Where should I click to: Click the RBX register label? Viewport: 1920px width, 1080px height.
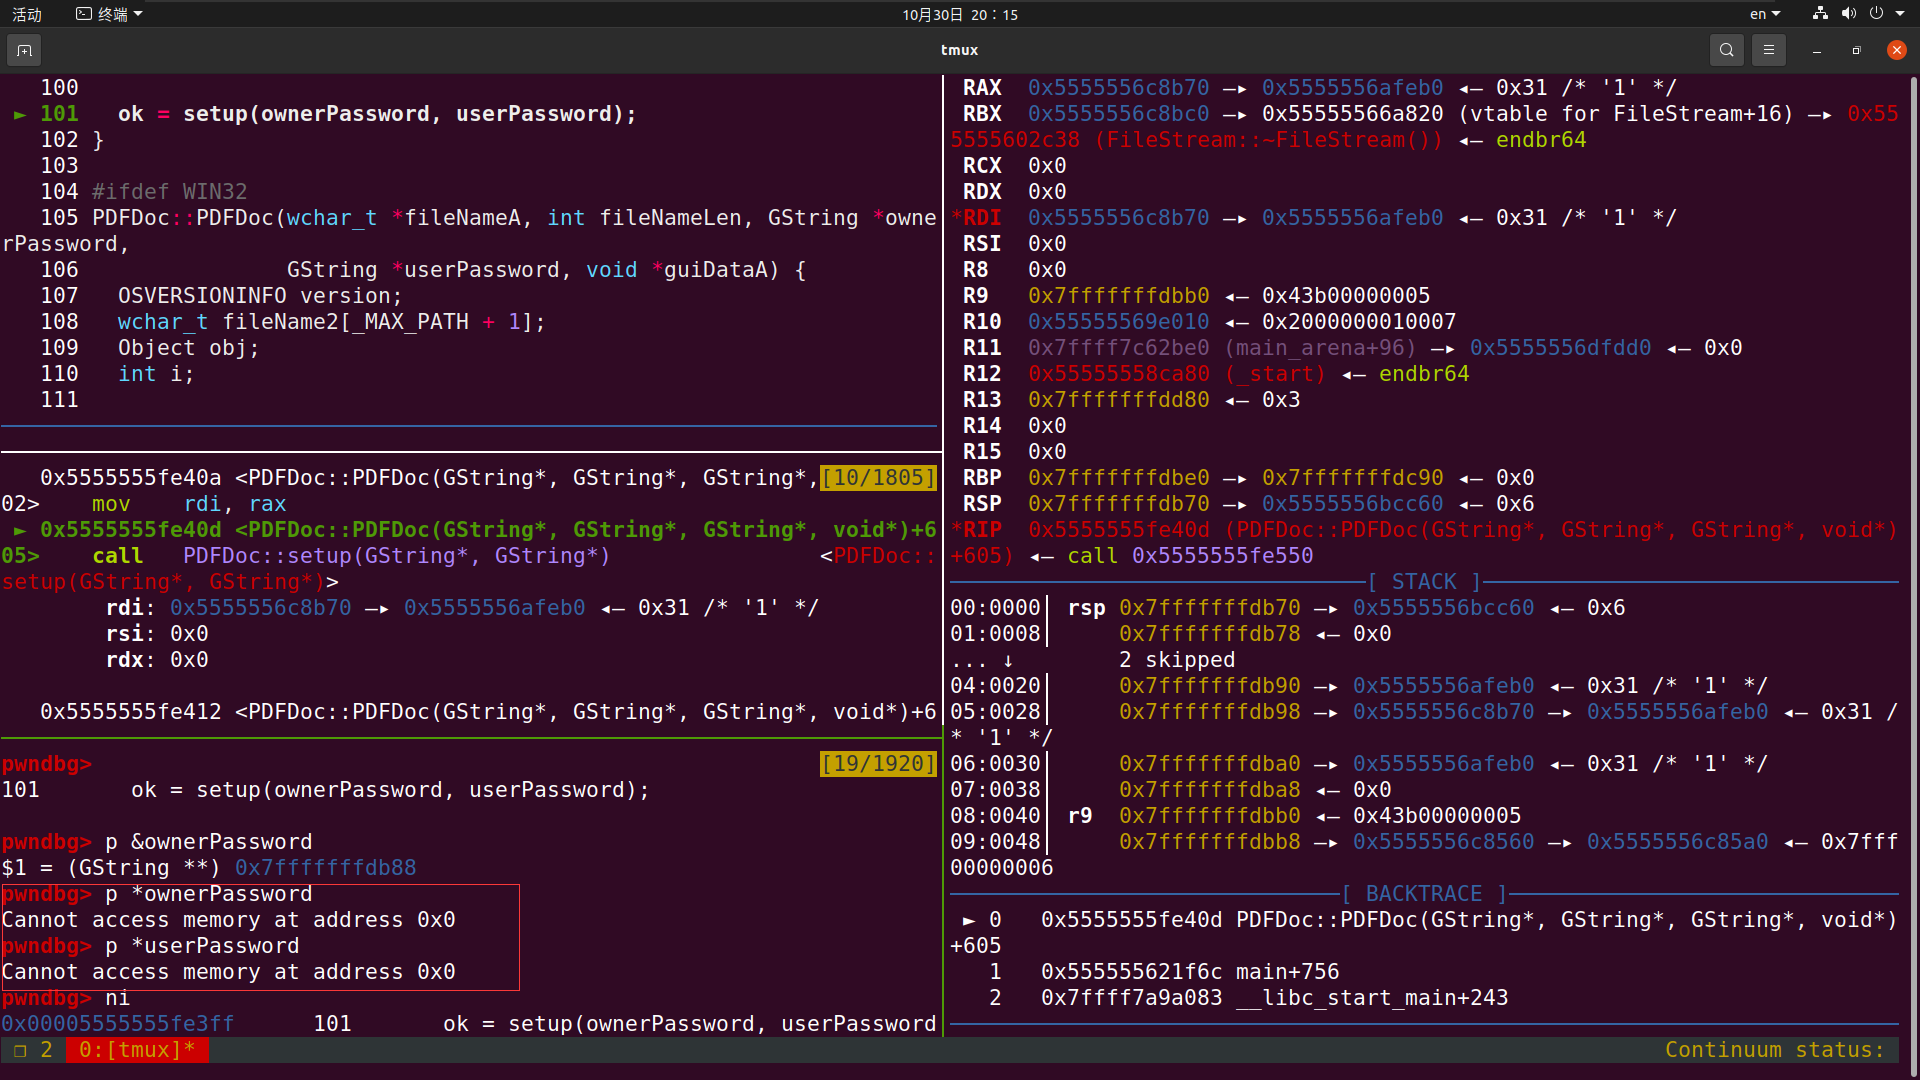pyautogui.click(x=982, y=114)
